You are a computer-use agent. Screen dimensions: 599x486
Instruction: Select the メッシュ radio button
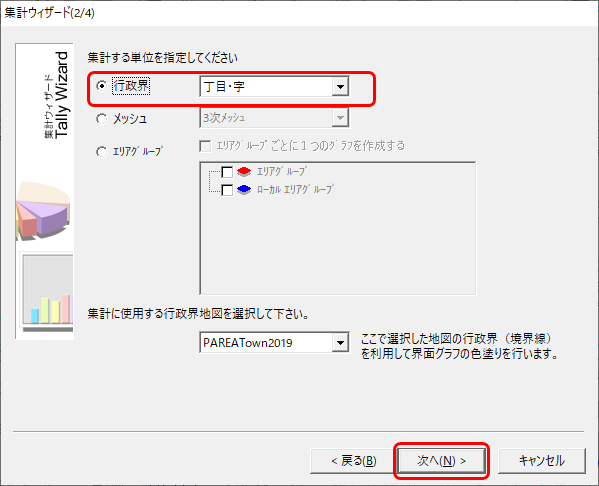(x=102, y=119)
